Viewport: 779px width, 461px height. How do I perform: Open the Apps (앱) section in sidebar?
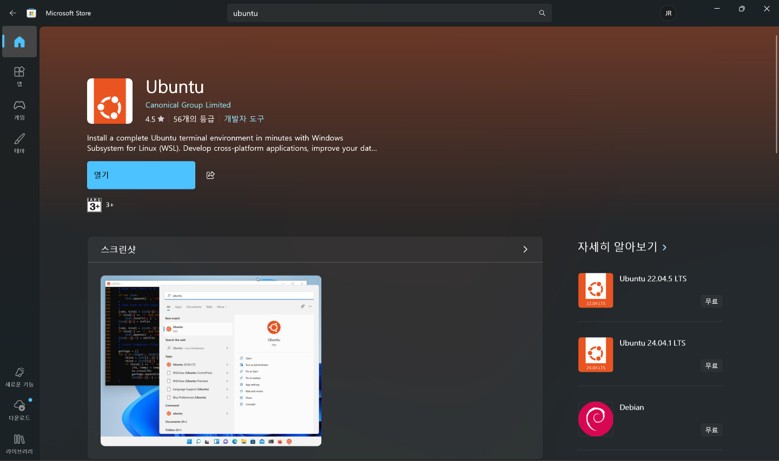[19, 75]
